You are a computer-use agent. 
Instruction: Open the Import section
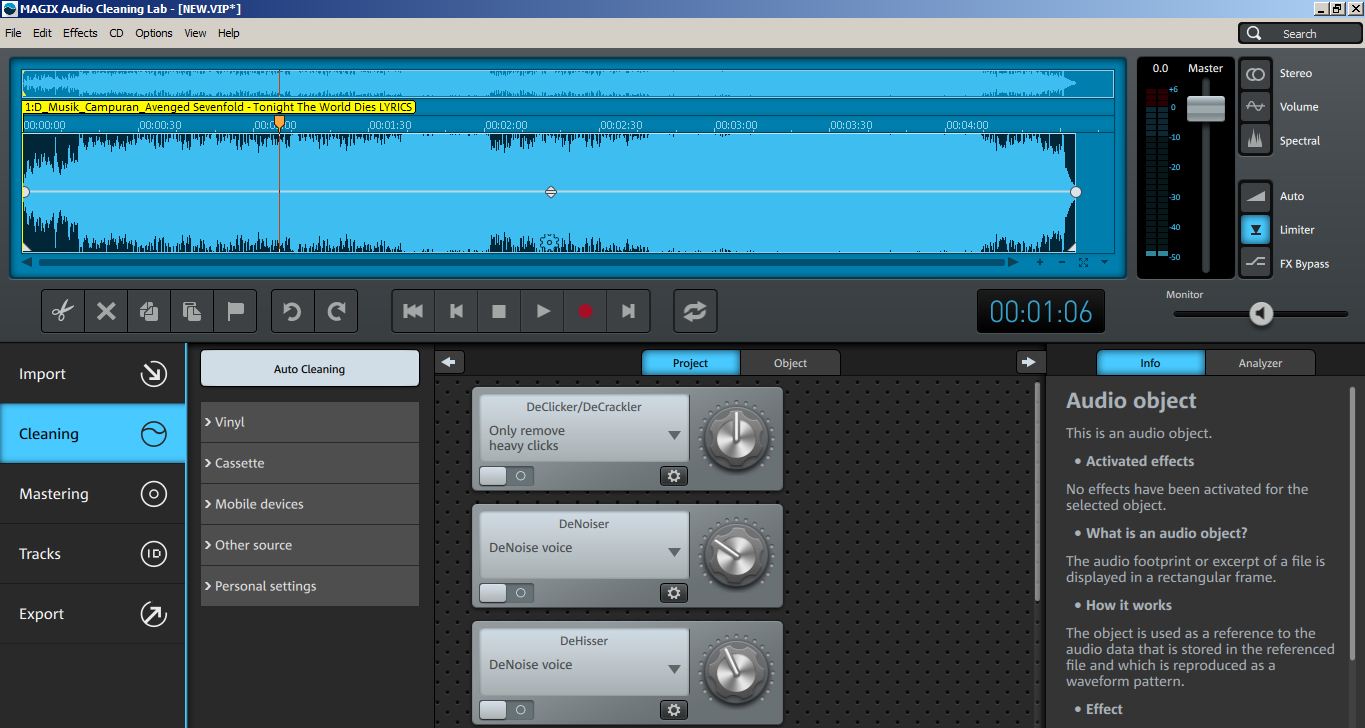(92, 374)
